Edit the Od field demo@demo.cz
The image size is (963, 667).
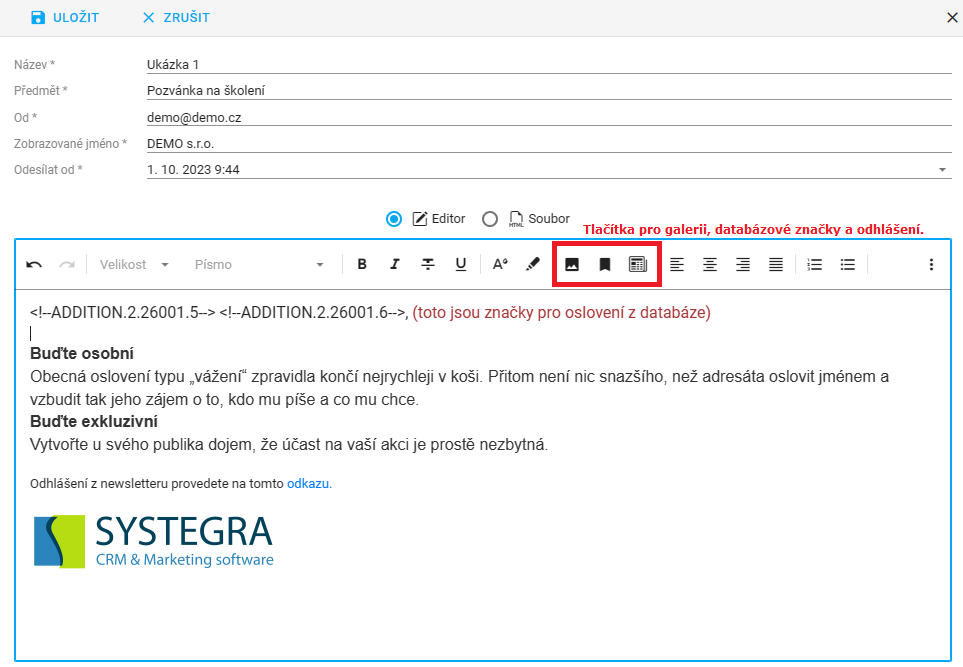[x=549, y=117]
